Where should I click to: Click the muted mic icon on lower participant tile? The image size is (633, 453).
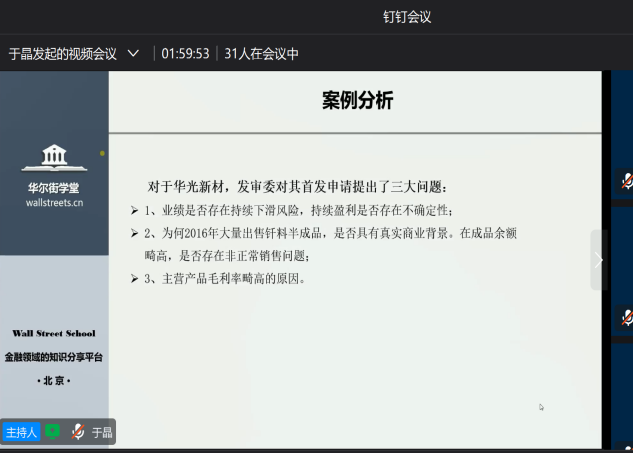point(627,318)
